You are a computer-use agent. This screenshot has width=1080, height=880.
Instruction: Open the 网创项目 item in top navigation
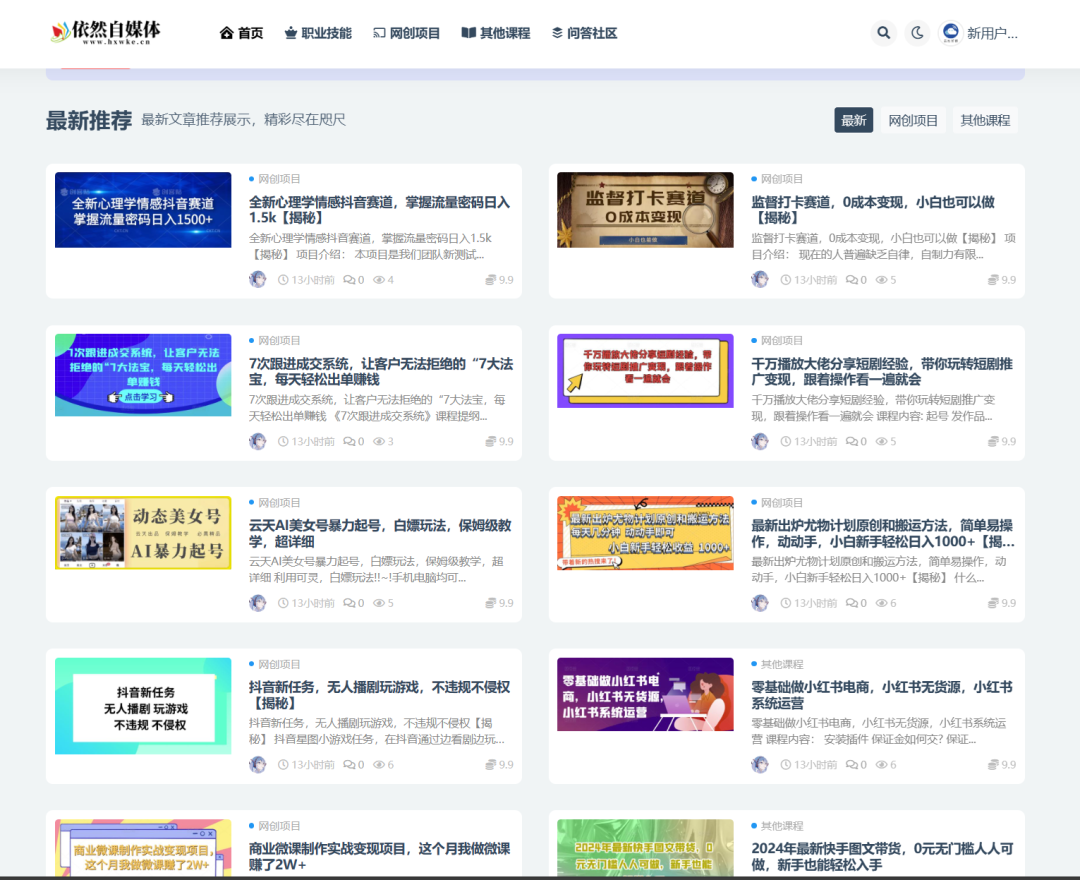[x=406, y=33]
